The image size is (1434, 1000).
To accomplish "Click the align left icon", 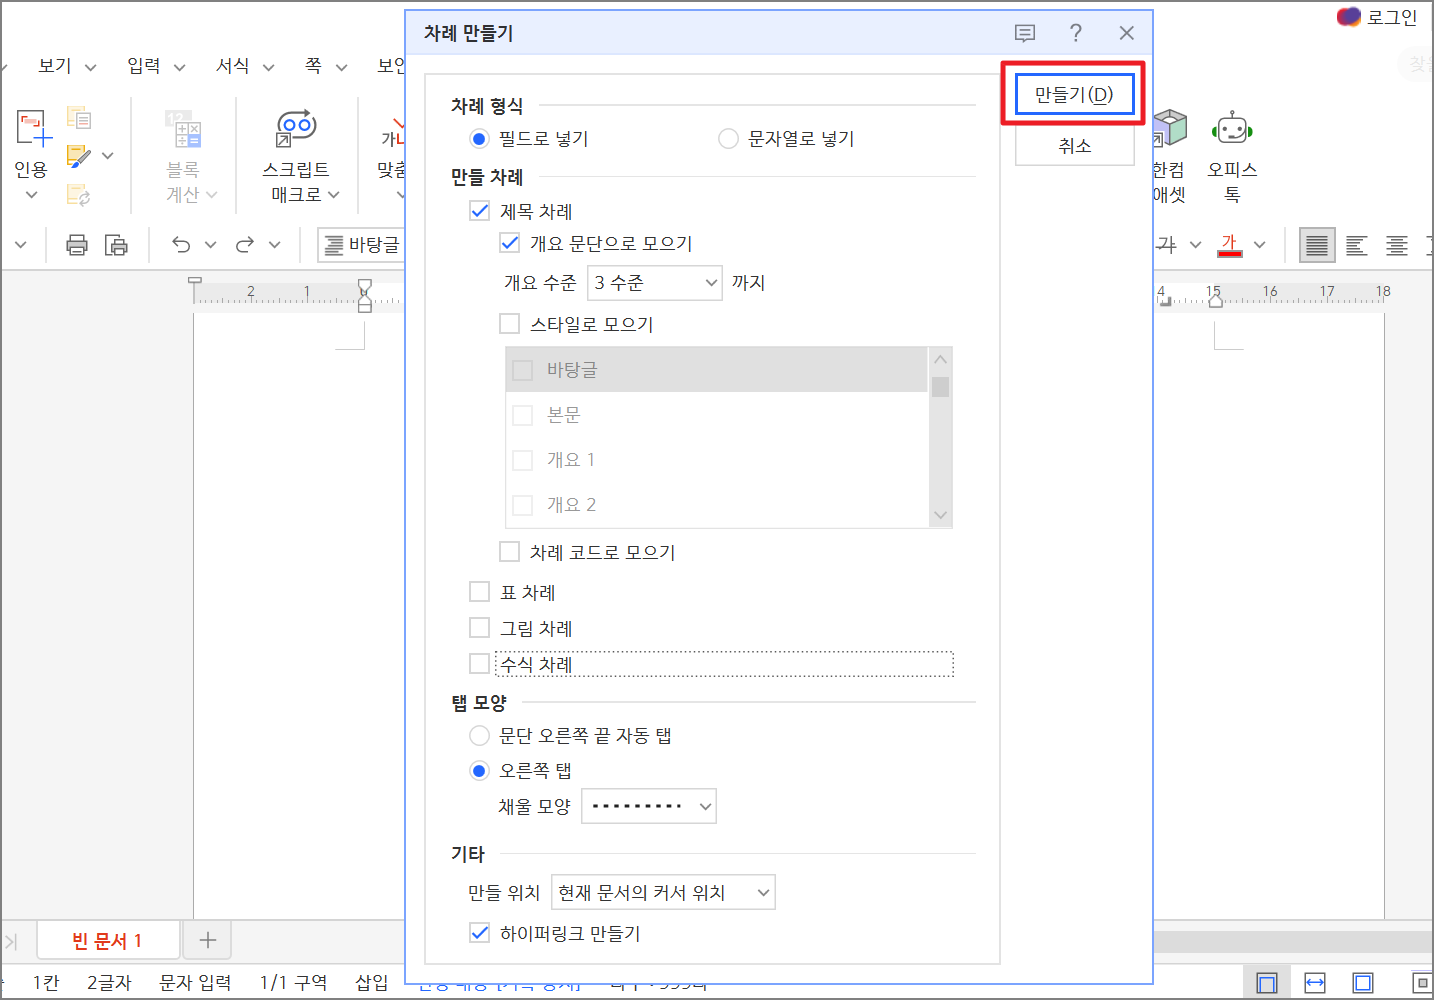I will [1357, 244].
